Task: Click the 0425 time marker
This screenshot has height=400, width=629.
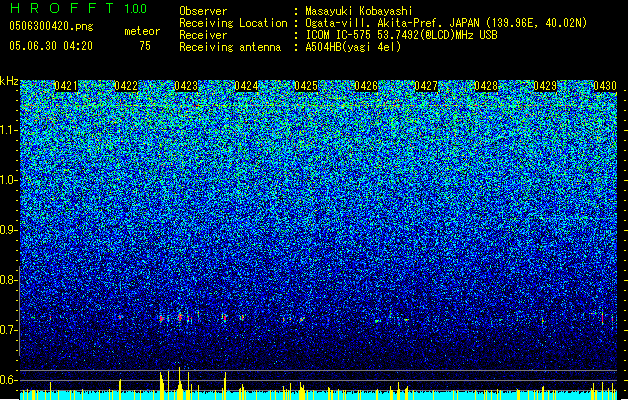Action: pyautogui.click(x=306, y=86)
